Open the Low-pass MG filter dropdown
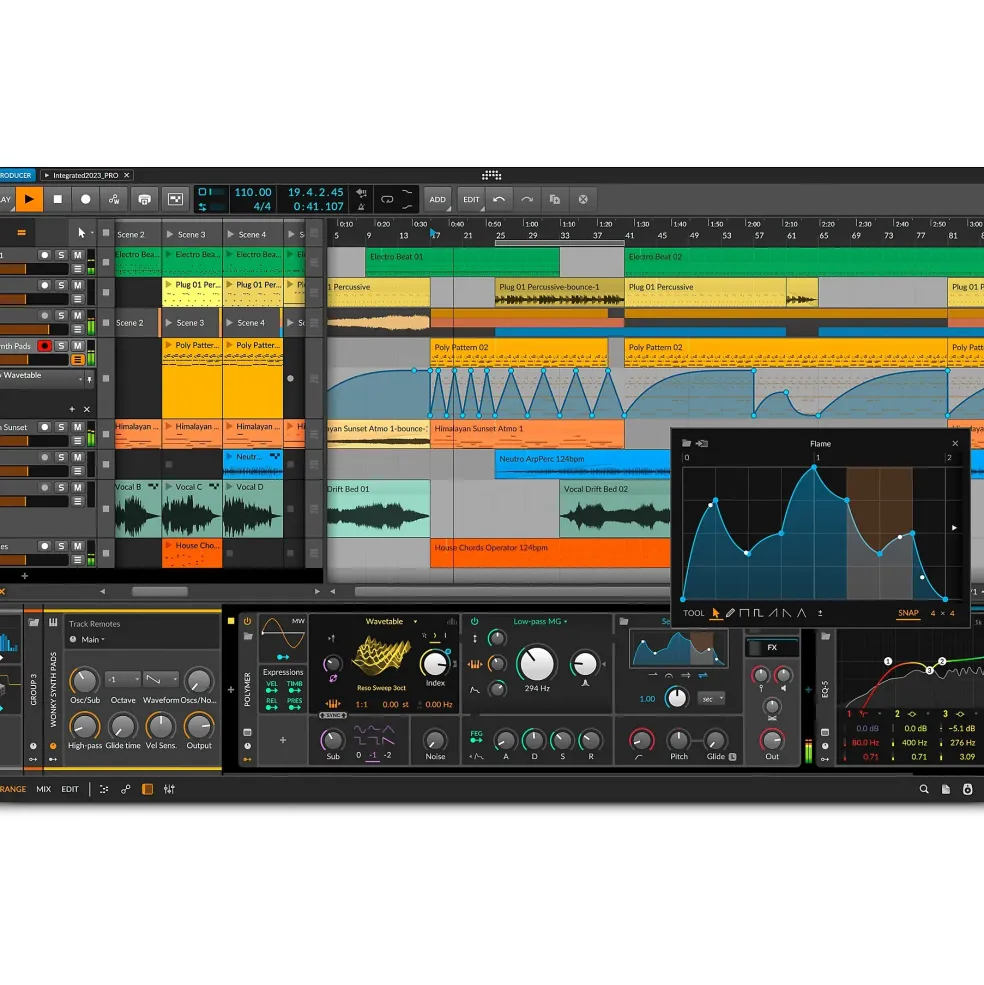Image resolution: width=984 pixels, height=985 pixels. [x=540, y=621]
